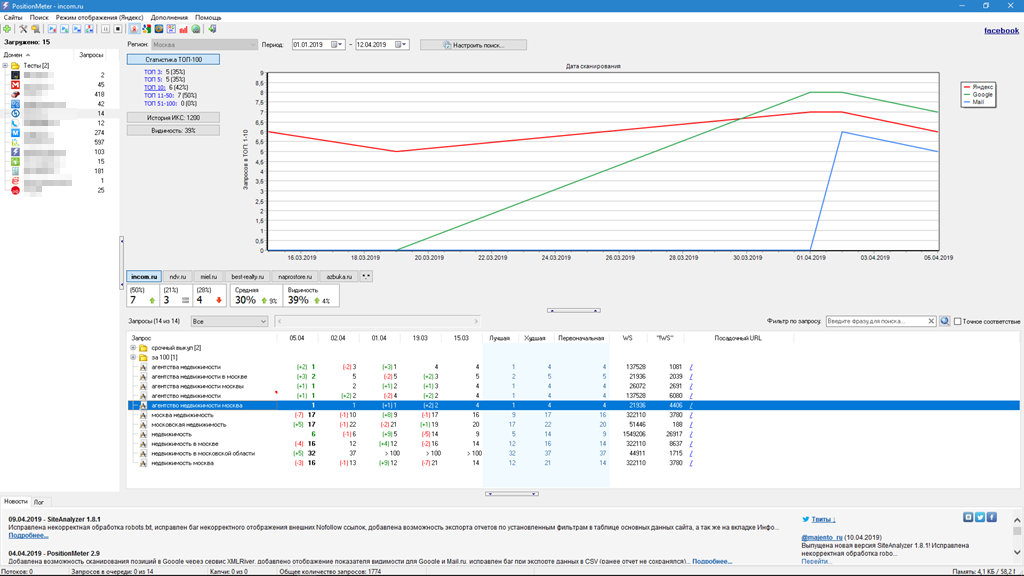The image size is (1024, 576).
Task: Click the query filter search input field
Action: [x=875, y=321]
